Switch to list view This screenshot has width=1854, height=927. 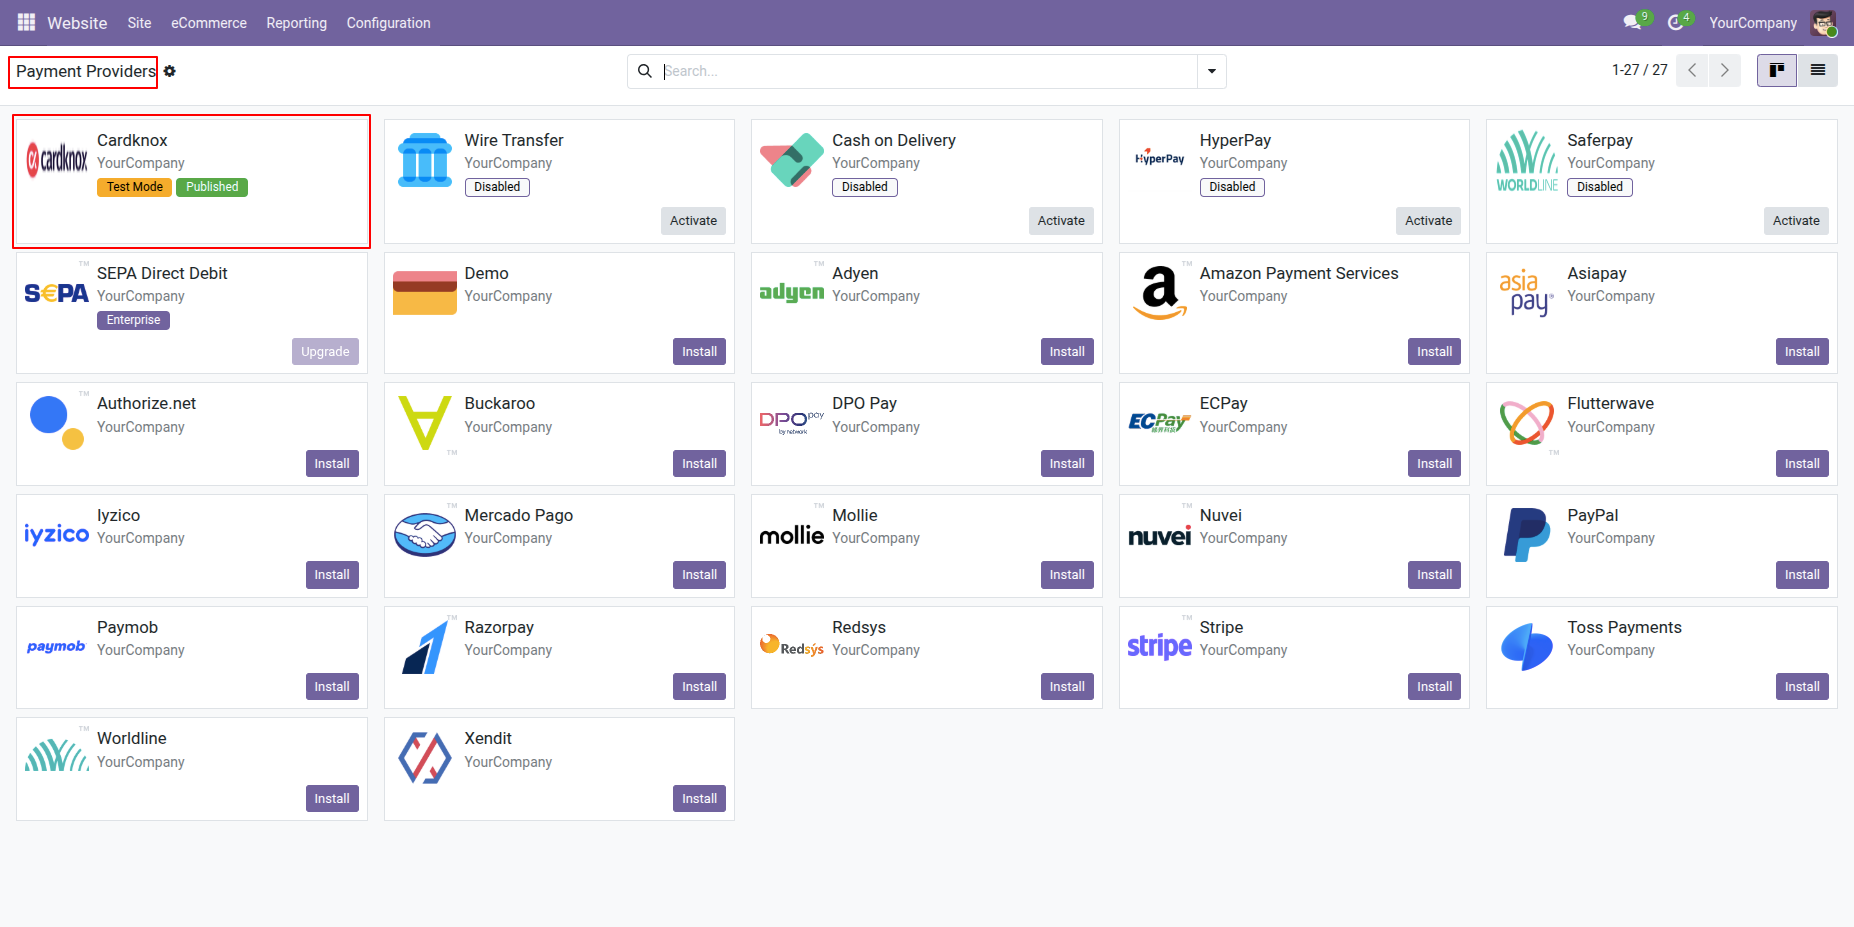pos(1818,70)
